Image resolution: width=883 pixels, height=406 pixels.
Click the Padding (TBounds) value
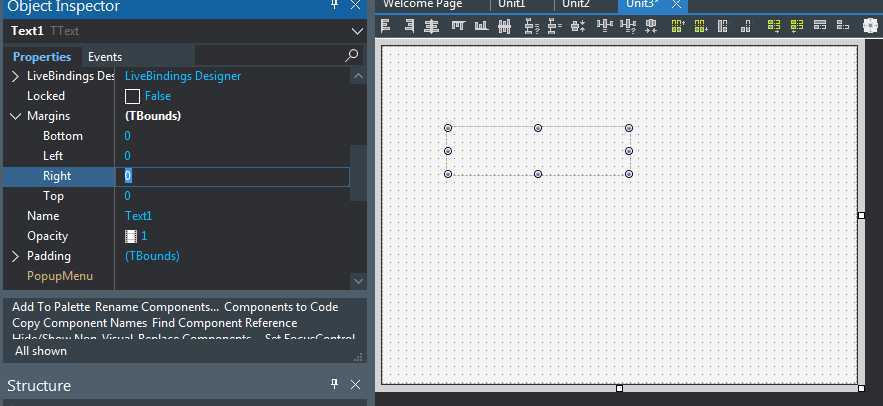coord(152,256)
